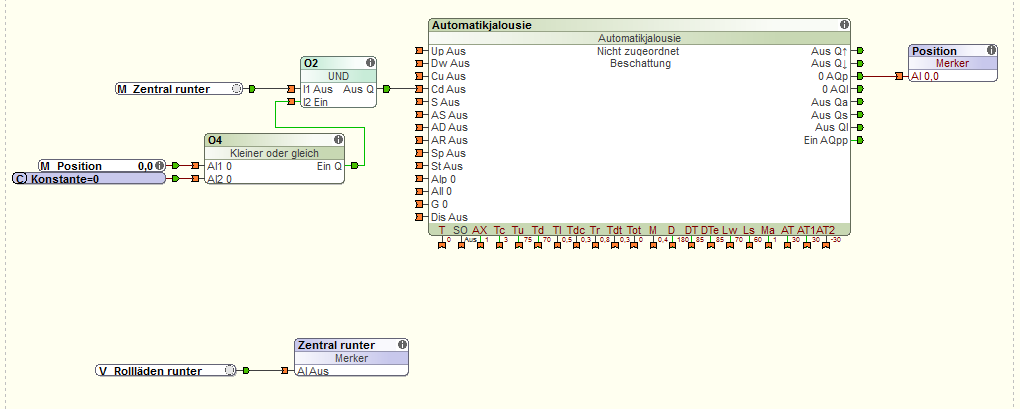Click info icon beside M_Position value 0,0

[158, 166]
